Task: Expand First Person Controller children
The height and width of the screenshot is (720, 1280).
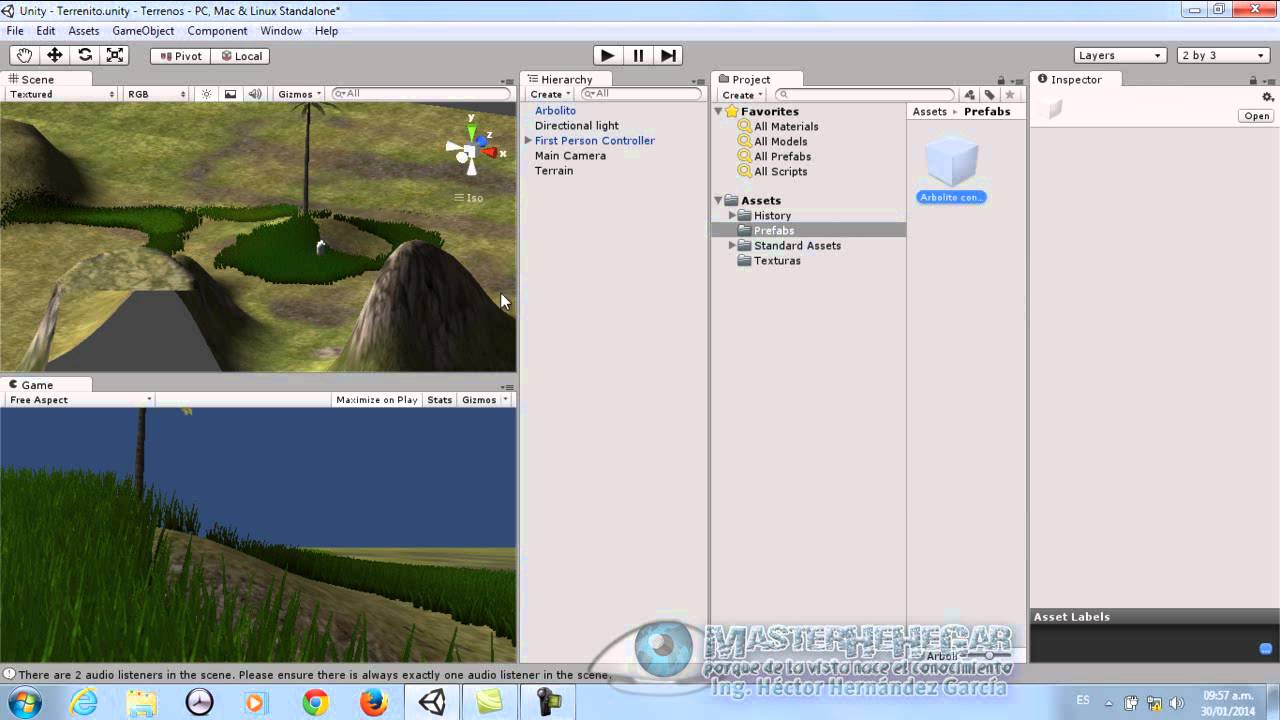Action: pyautogui.click(x=528, y=141)
